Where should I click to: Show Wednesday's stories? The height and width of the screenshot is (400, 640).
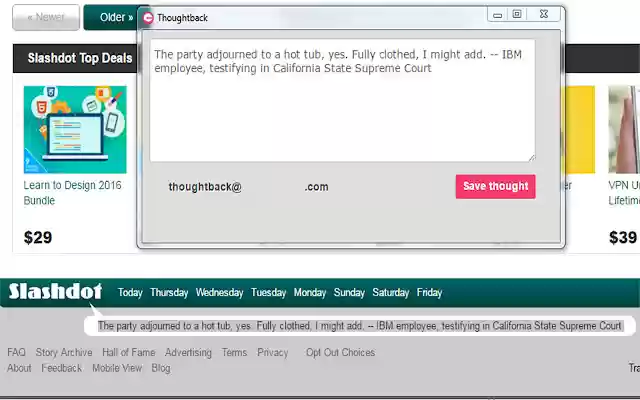219,293
